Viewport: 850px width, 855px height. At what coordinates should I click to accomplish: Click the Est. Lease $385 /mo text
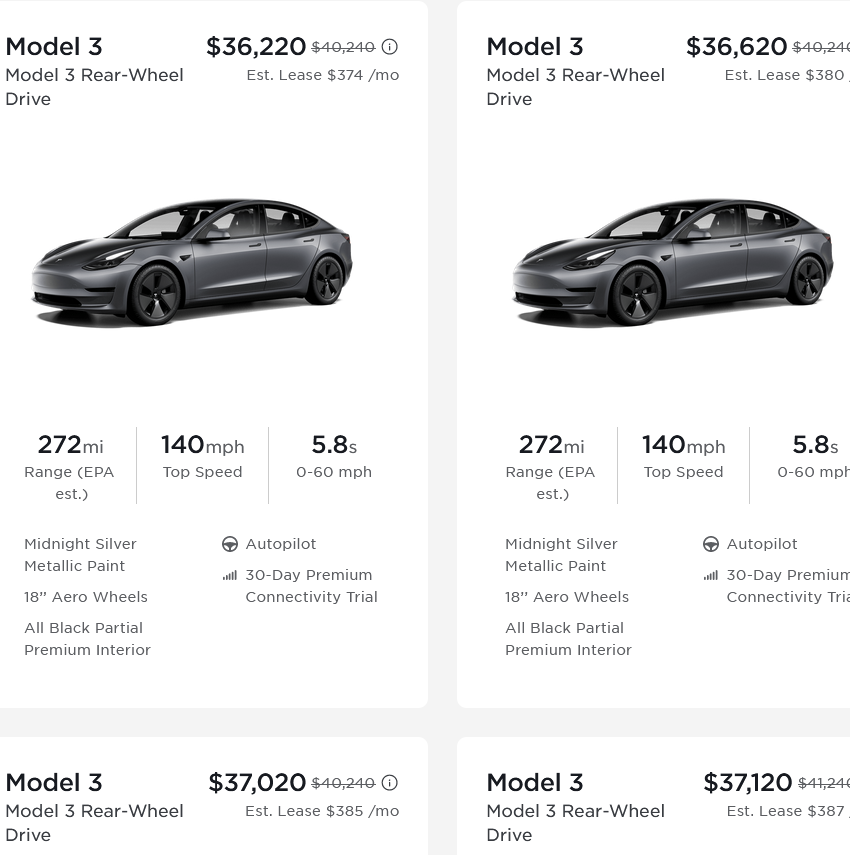(x=322, y=811)
